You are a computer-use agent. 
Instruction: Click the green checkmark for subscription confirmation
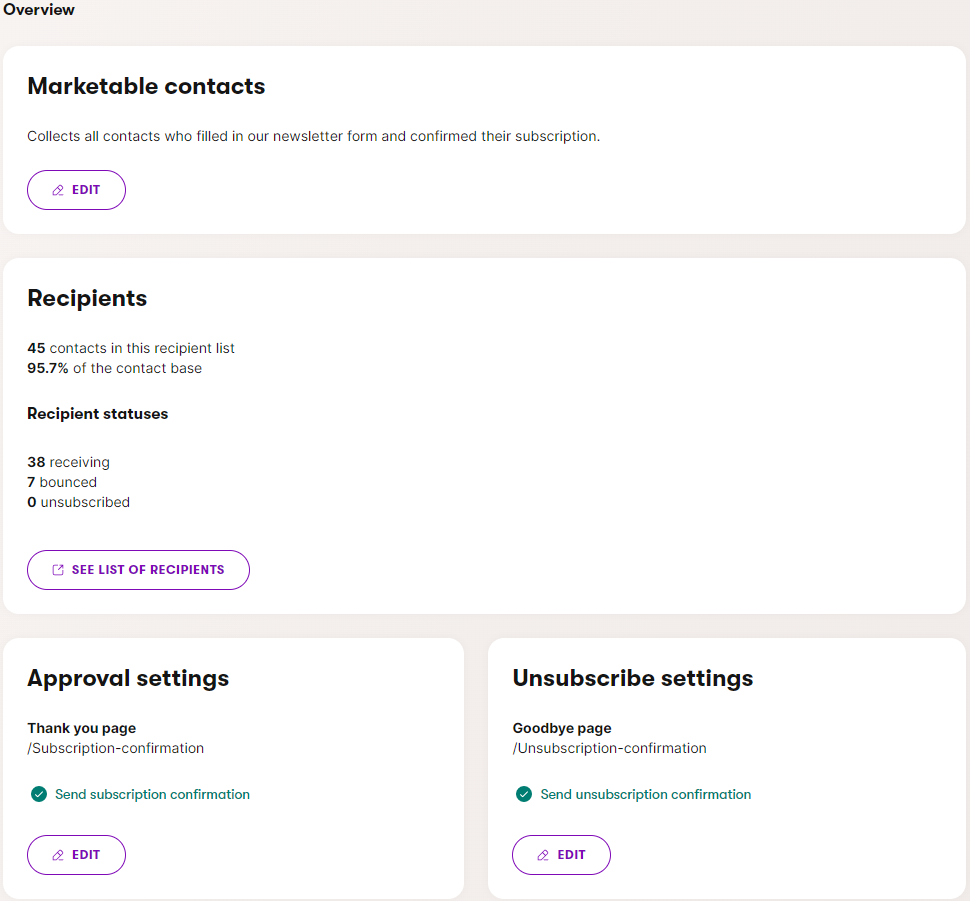(x=39, y=795)
